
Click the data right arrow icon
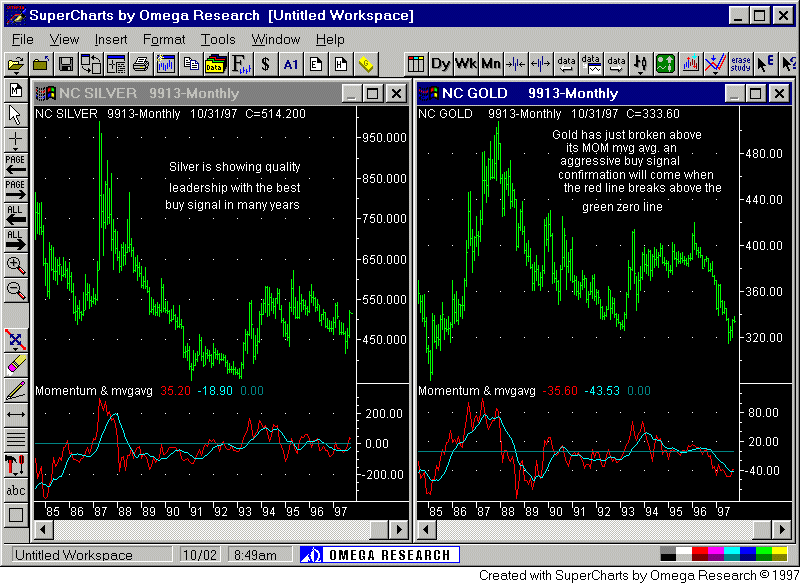(x=616, y=64)
